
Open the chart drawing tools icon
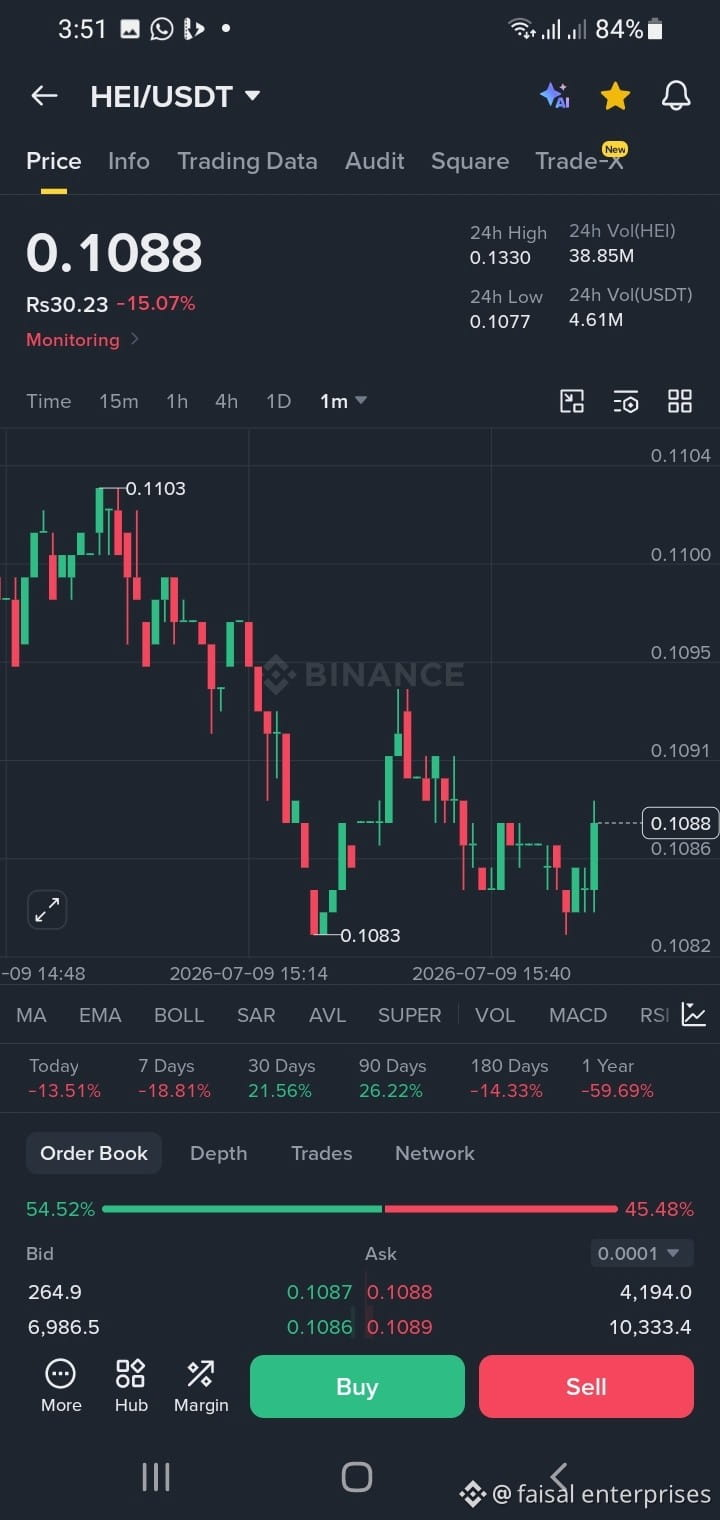tap(572, 401)
